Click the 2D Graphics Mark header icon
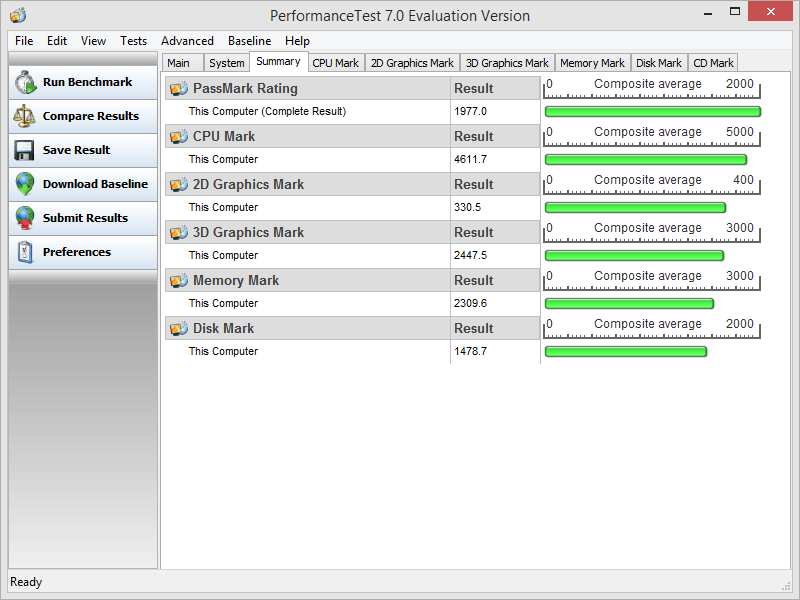800x600 pixels. click(x=179, y=184)
